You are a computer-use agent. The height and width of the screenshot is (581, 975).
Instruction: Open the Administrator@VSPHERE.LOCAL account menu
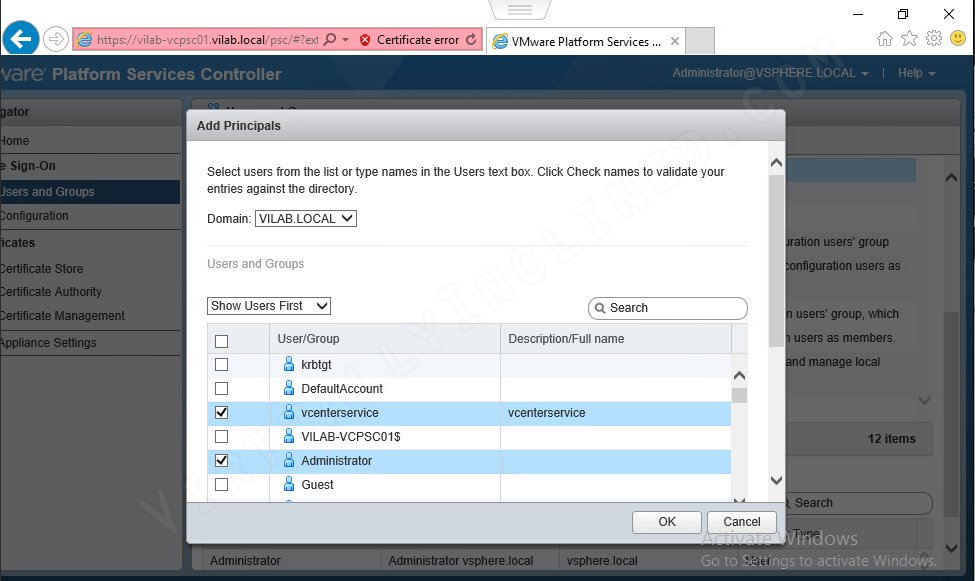tap(770, 73)
